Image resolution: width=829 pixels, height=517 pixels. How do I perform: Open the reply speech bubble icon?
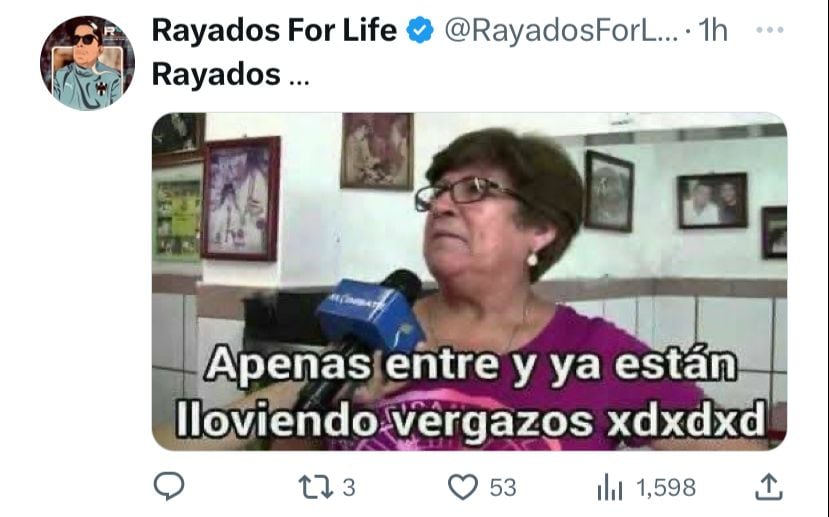coord(169,486)
